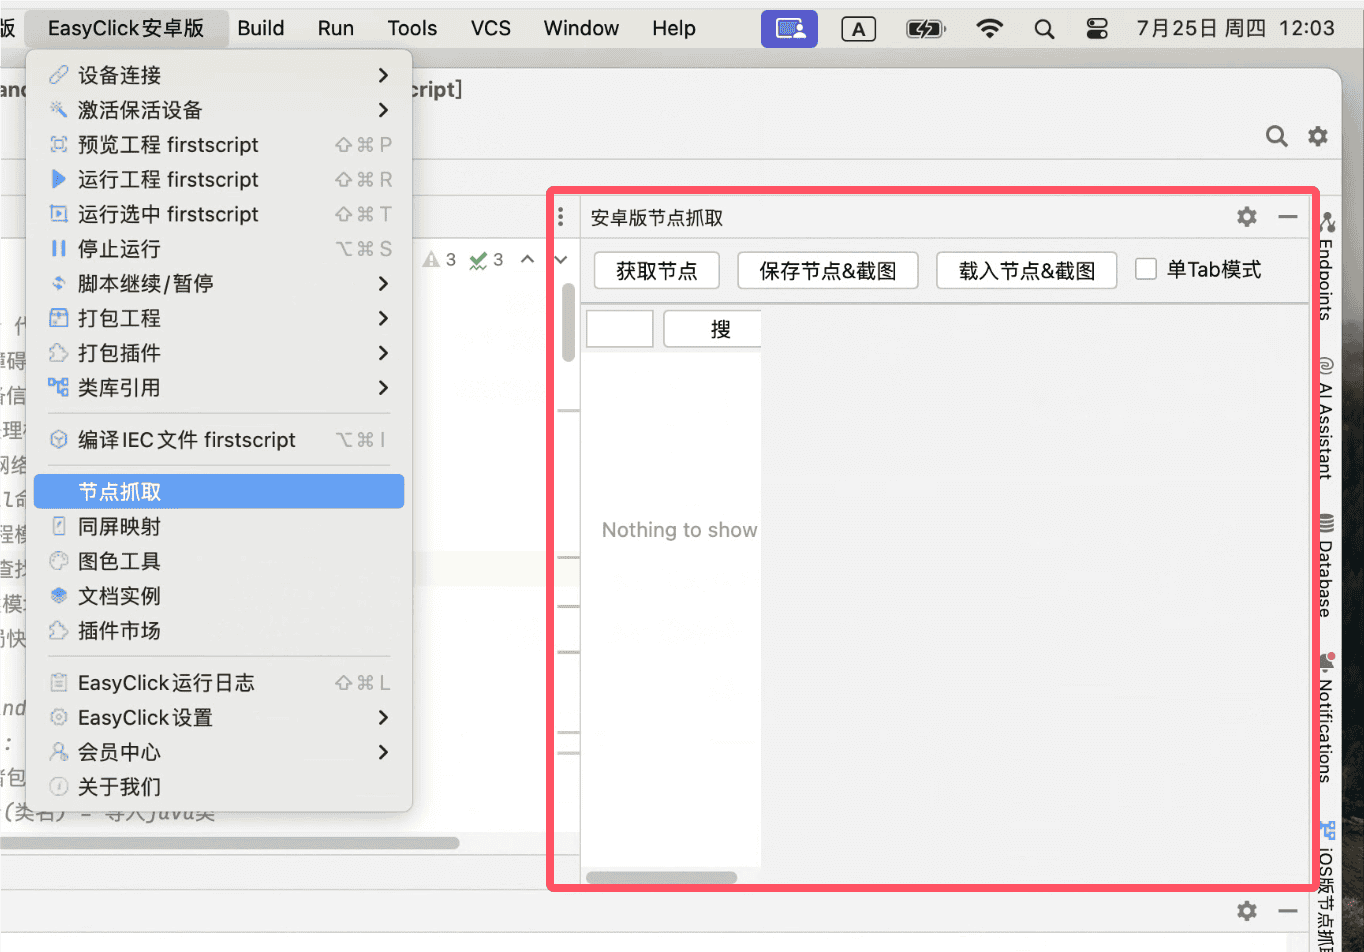Open the Run menu
This screenshot has height=952, width=1364.
(336, 29)
